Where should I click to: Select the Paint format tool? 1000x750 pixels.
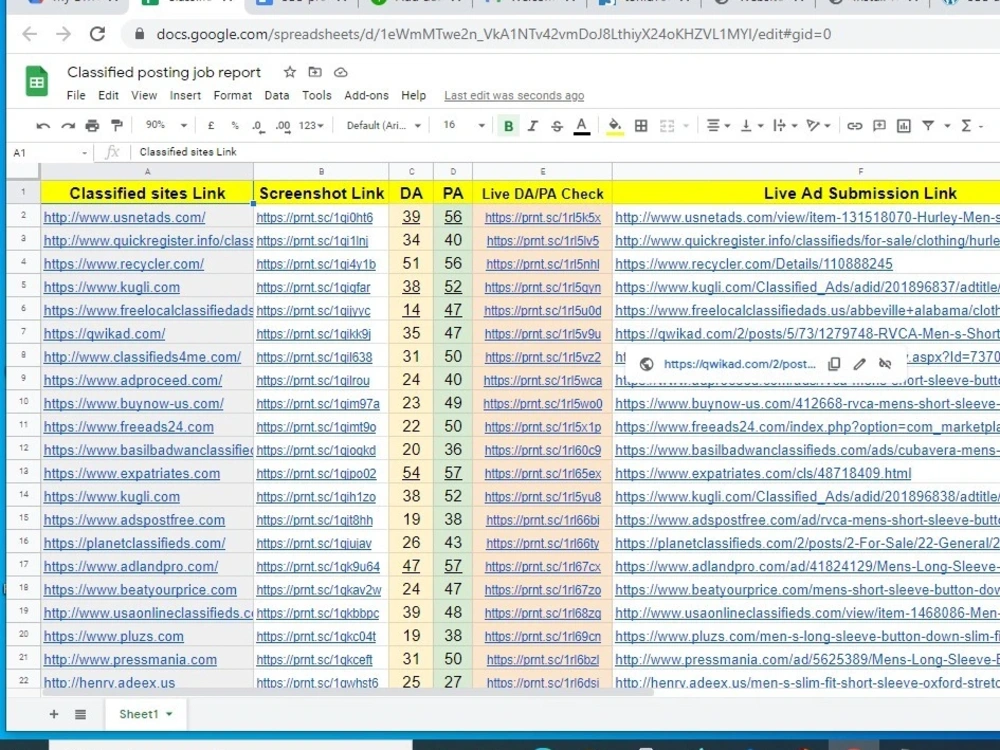click(x=117, y=126)
